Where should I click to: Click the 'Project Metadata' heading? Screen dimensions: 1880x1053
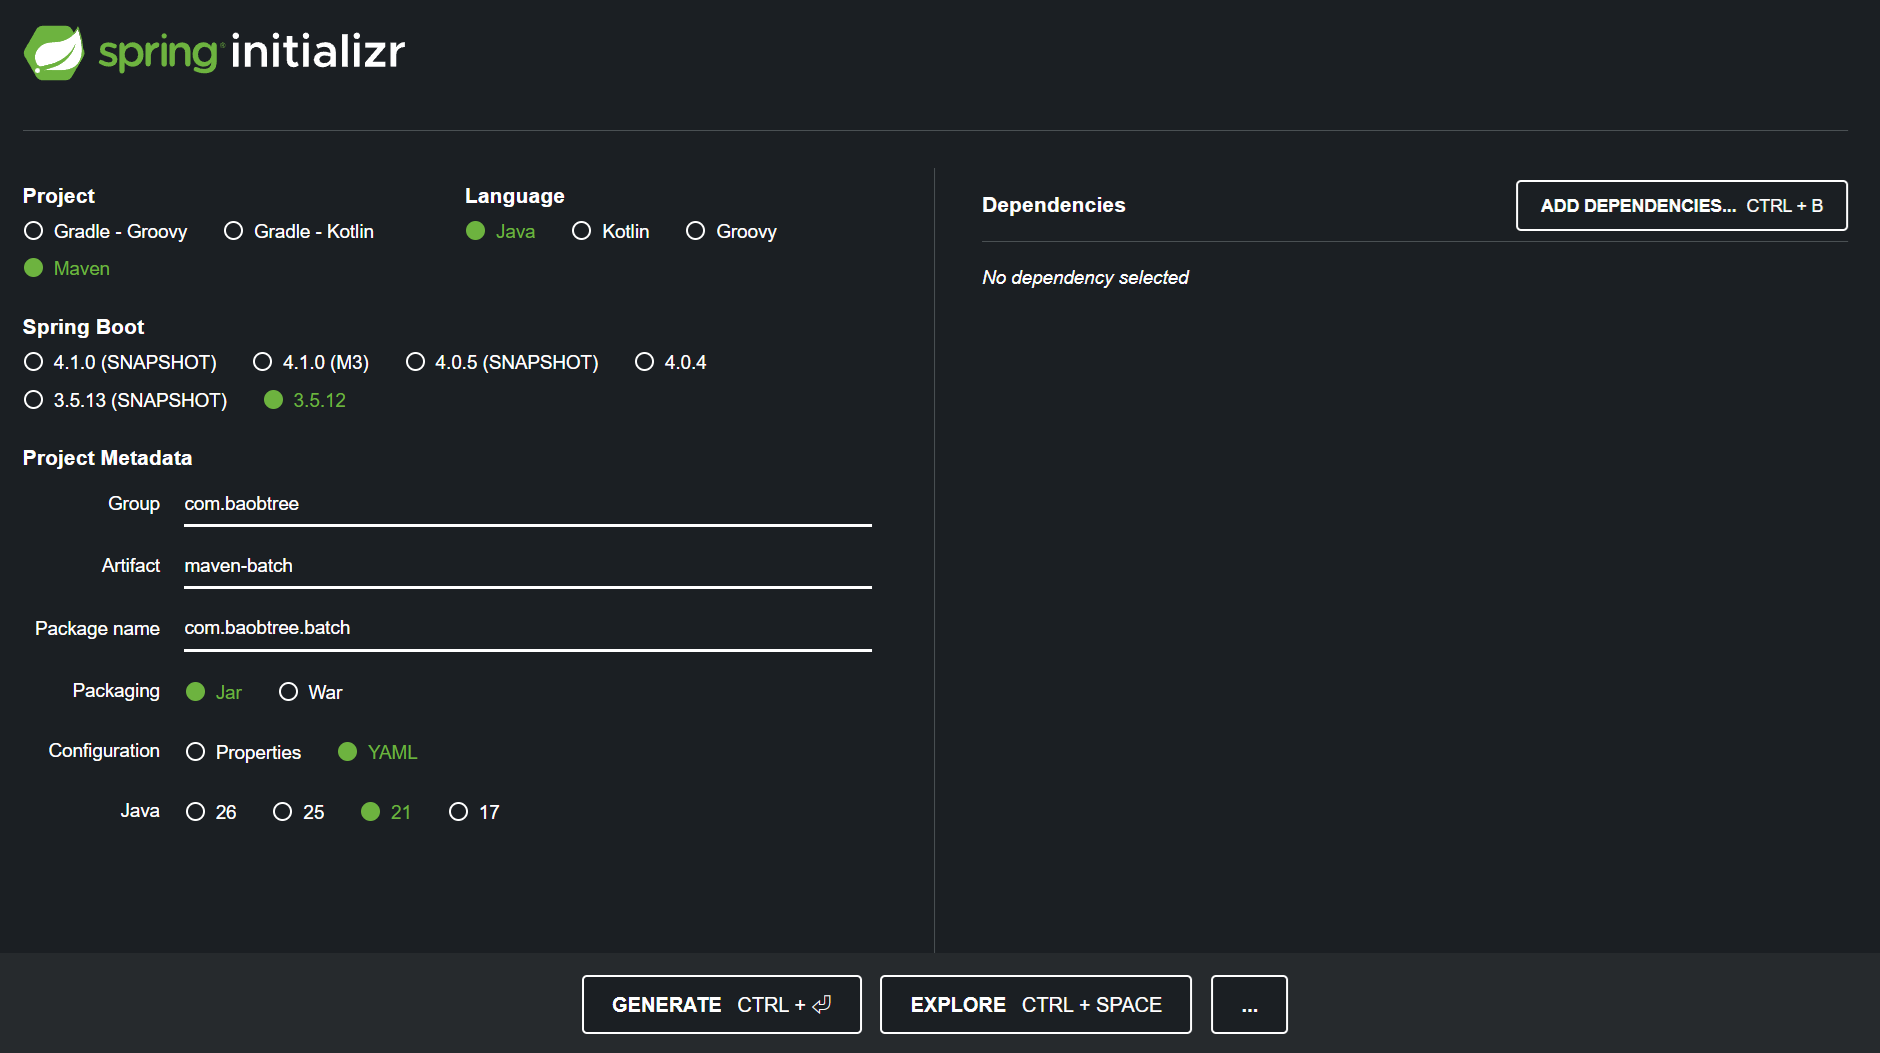[x=107, y=458]
